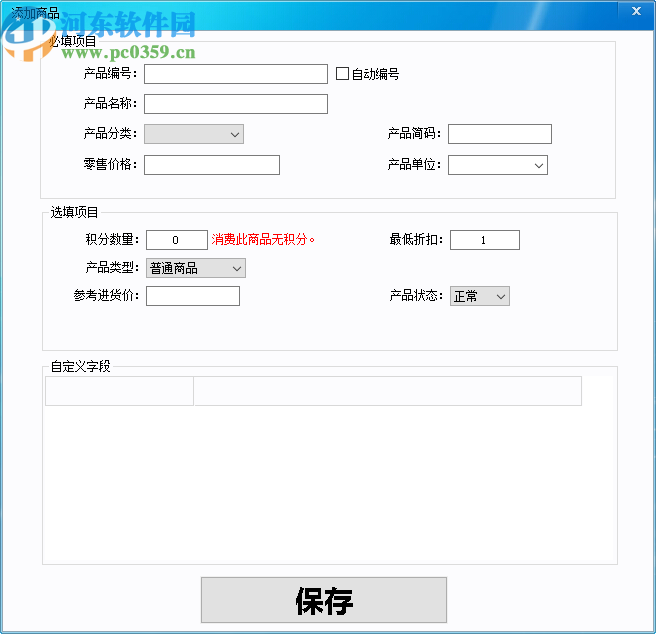Open the 产品类型 dropdown showing 普通商品
Image resolution: width=656 pixels, height=634 pixels.
pyautogui.click(x=195, y=268)
